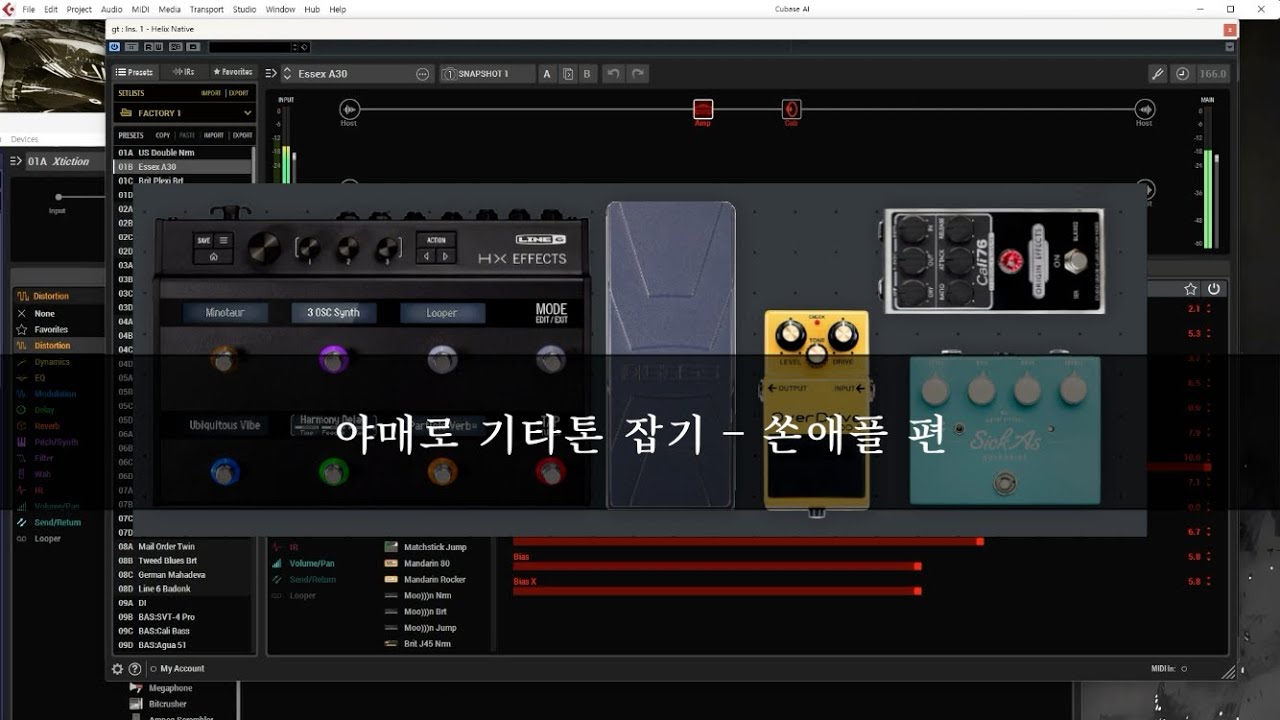Toggle the preset list panel icon
Viewport: 1280px width, 720px height.
[270, 74]
